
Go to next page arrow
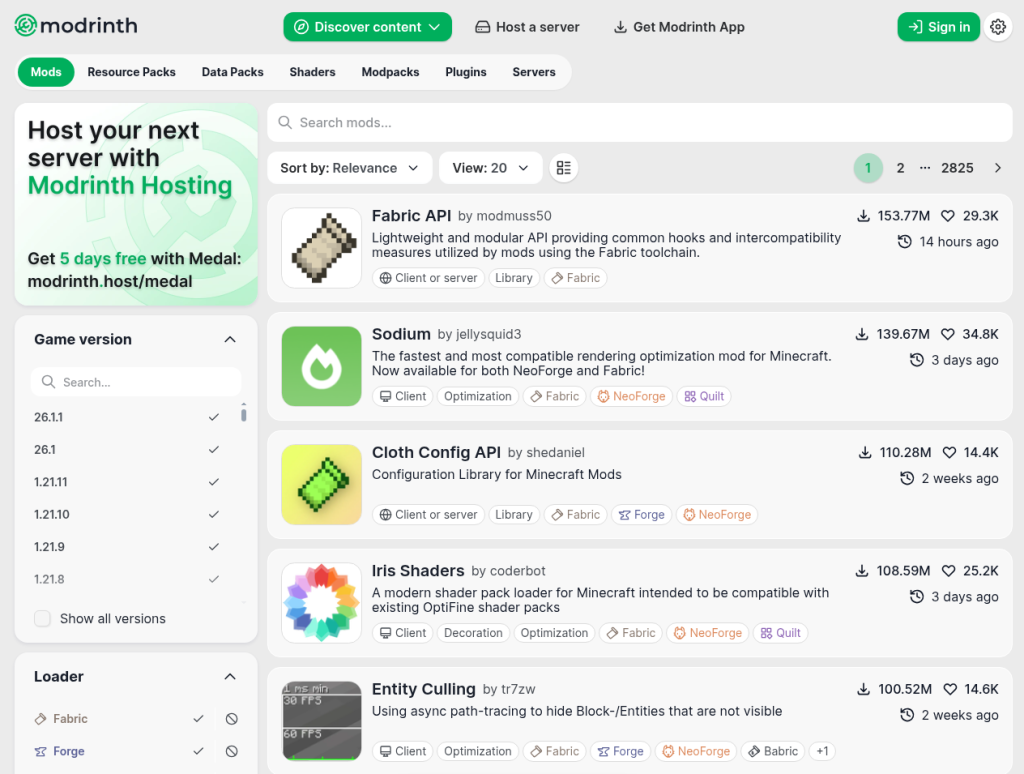(997, 168)
